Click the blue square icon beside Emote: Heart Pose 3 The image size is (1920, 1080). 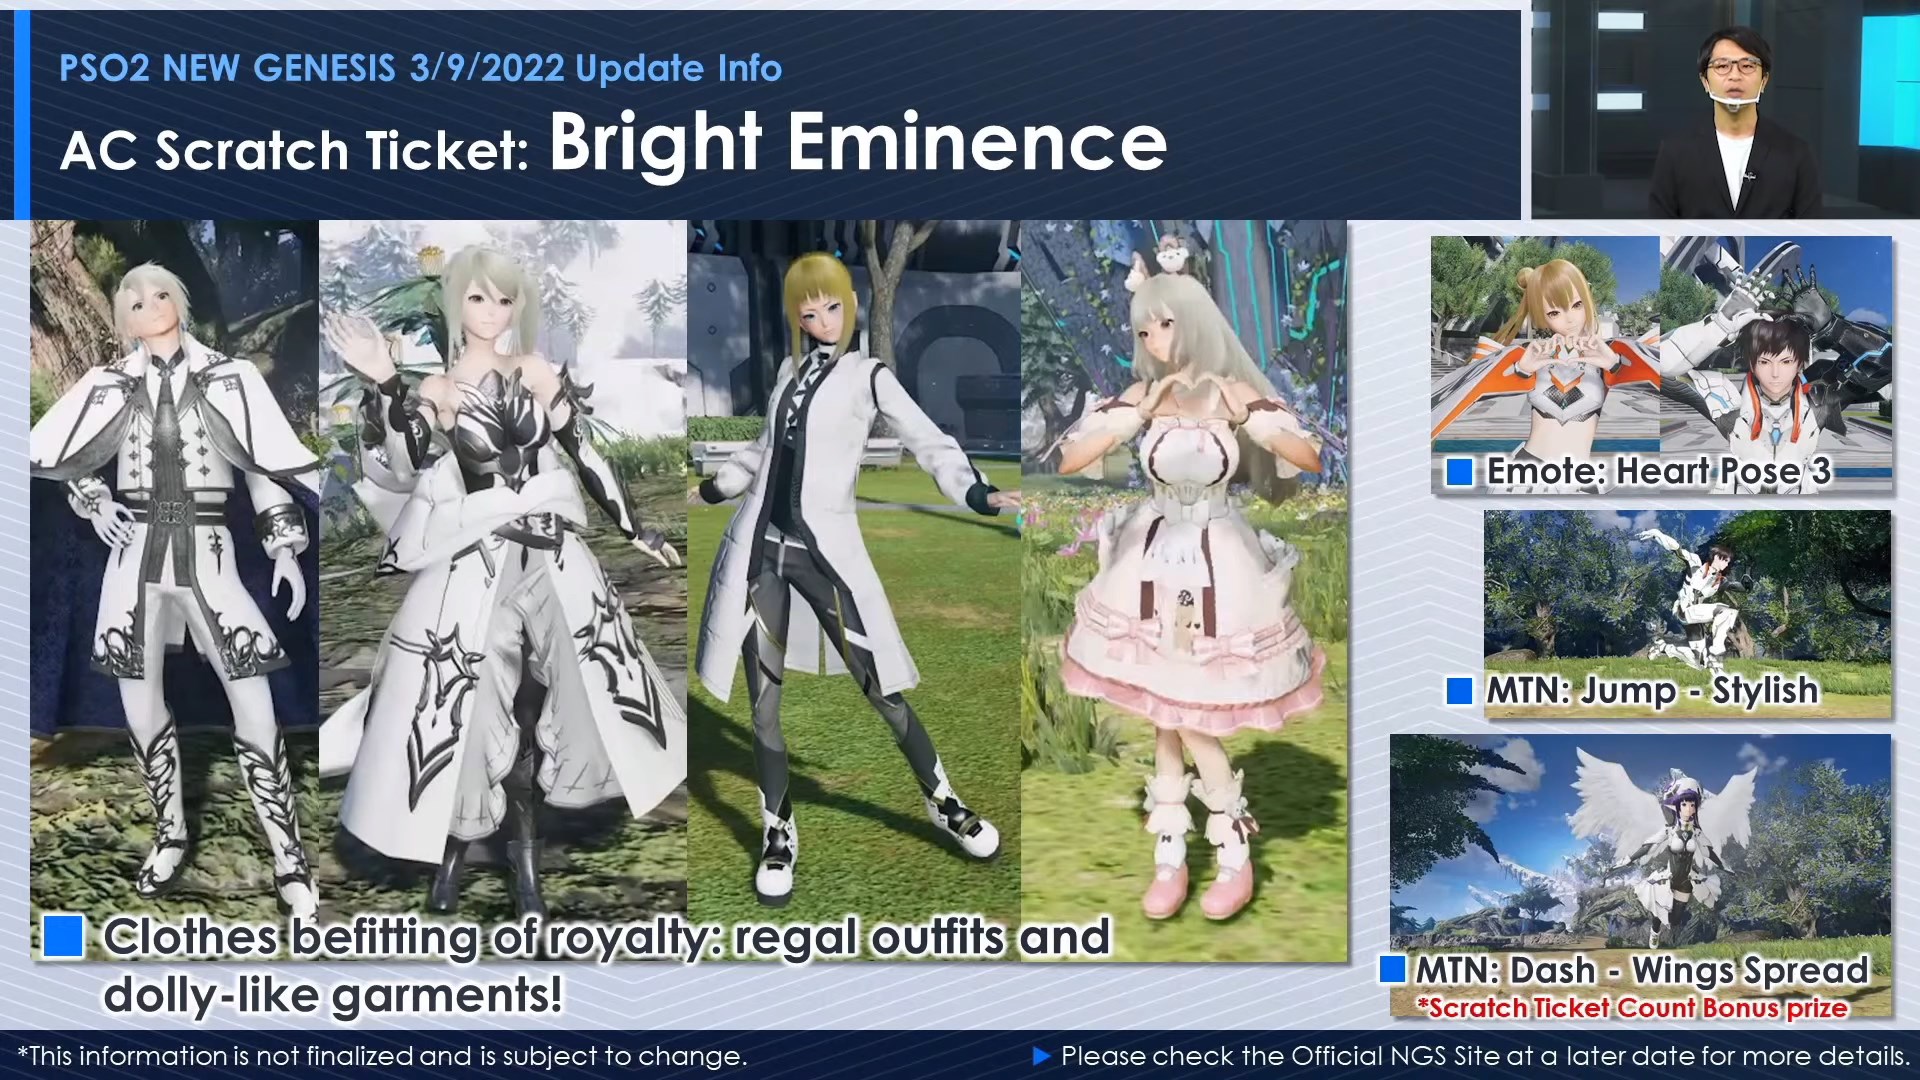pyautogui.click(x=1459, y=470)
